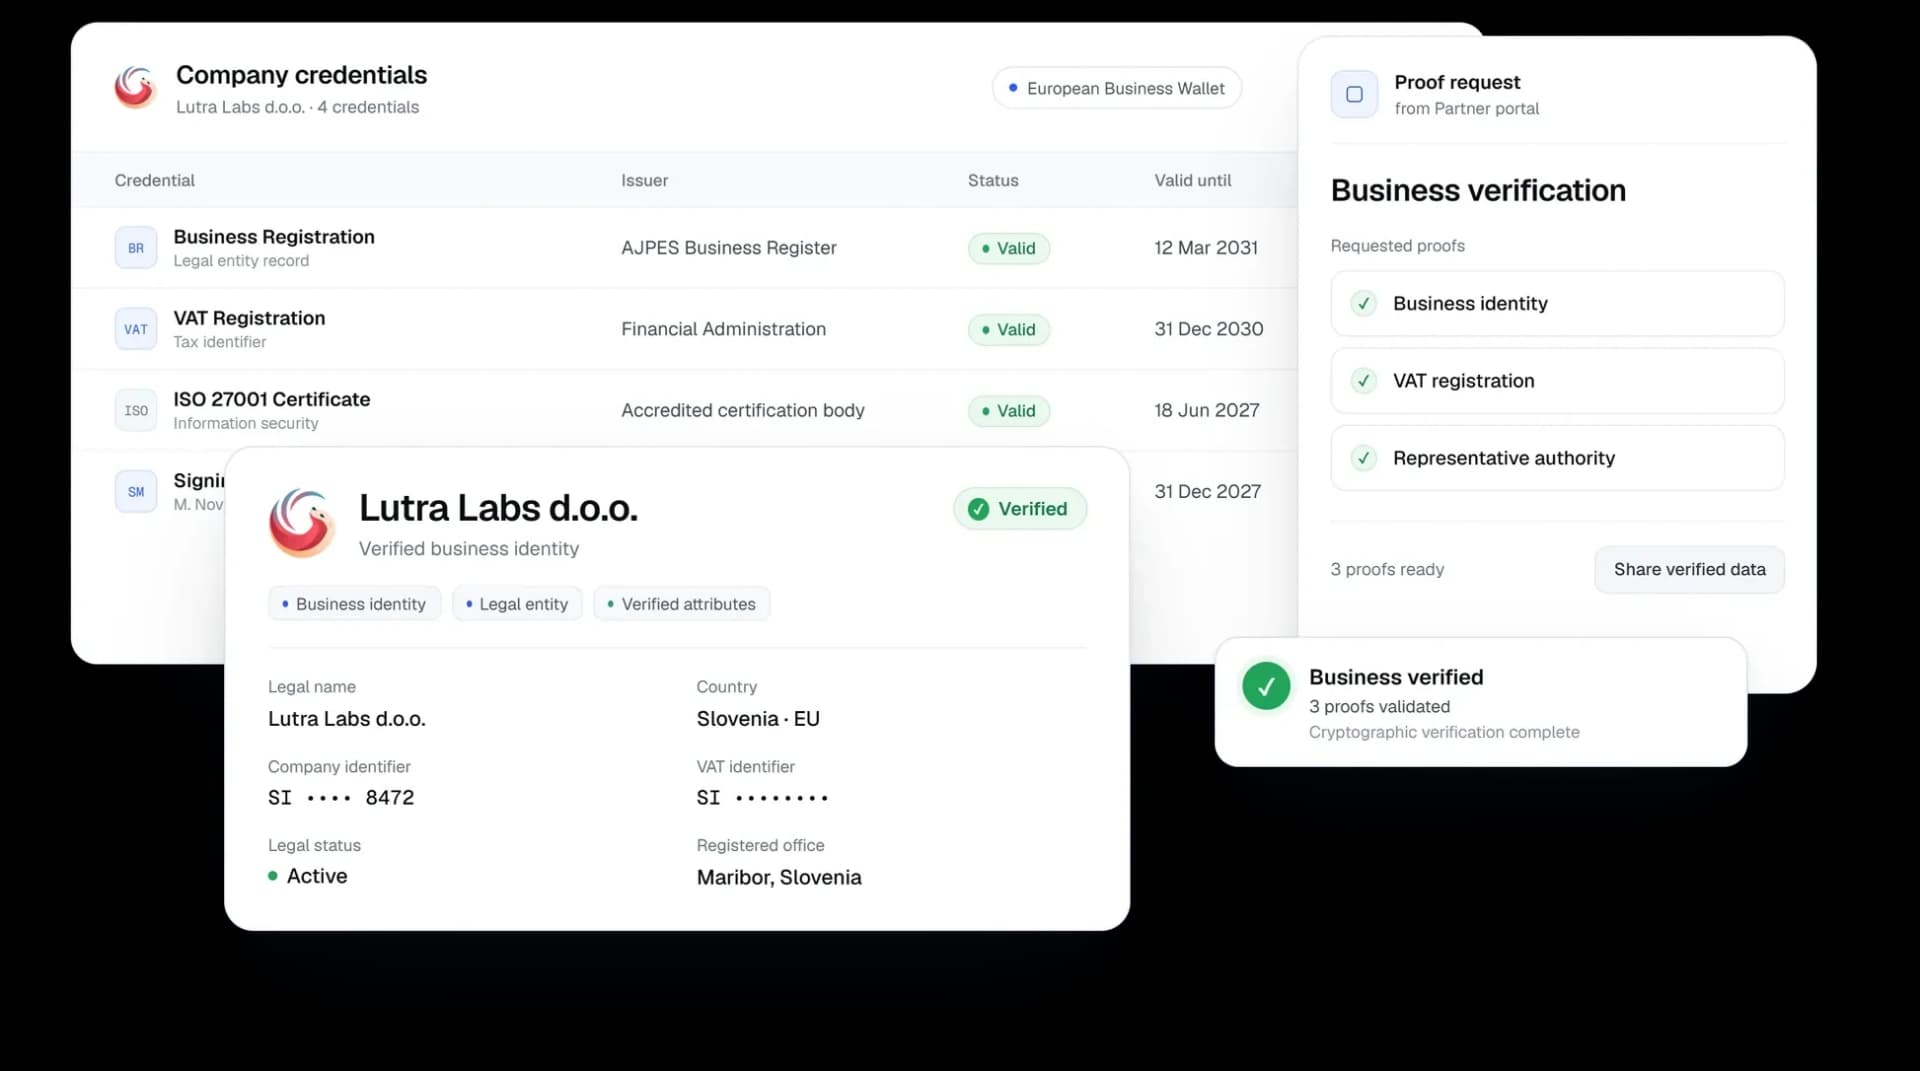Click the Legal name value Lutra Labs d.o.o.
This screenshot has height=1071, width=1920.
pyautogui.click(x=347, y=719)
